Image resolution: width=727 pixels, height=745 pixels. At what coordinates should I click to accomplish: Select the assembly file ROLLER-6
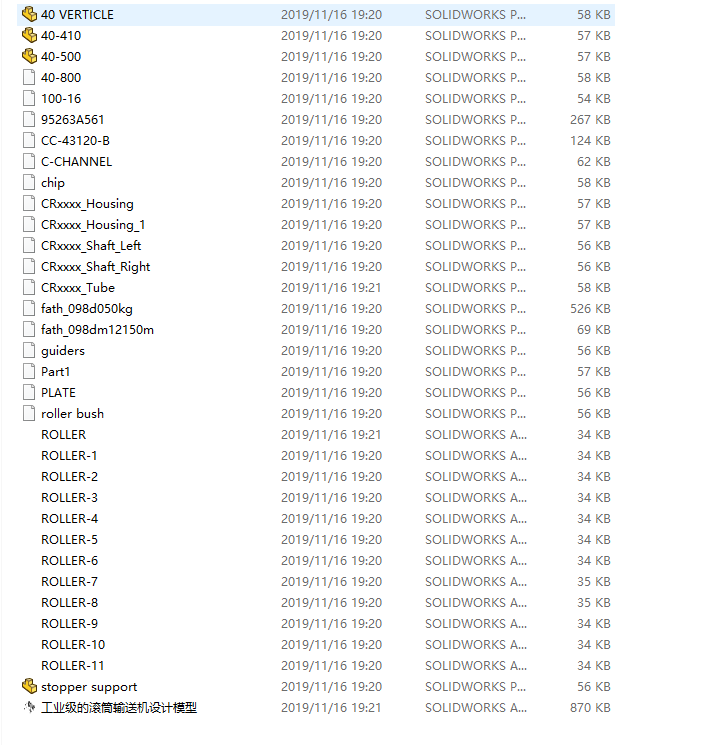[69, 561]
